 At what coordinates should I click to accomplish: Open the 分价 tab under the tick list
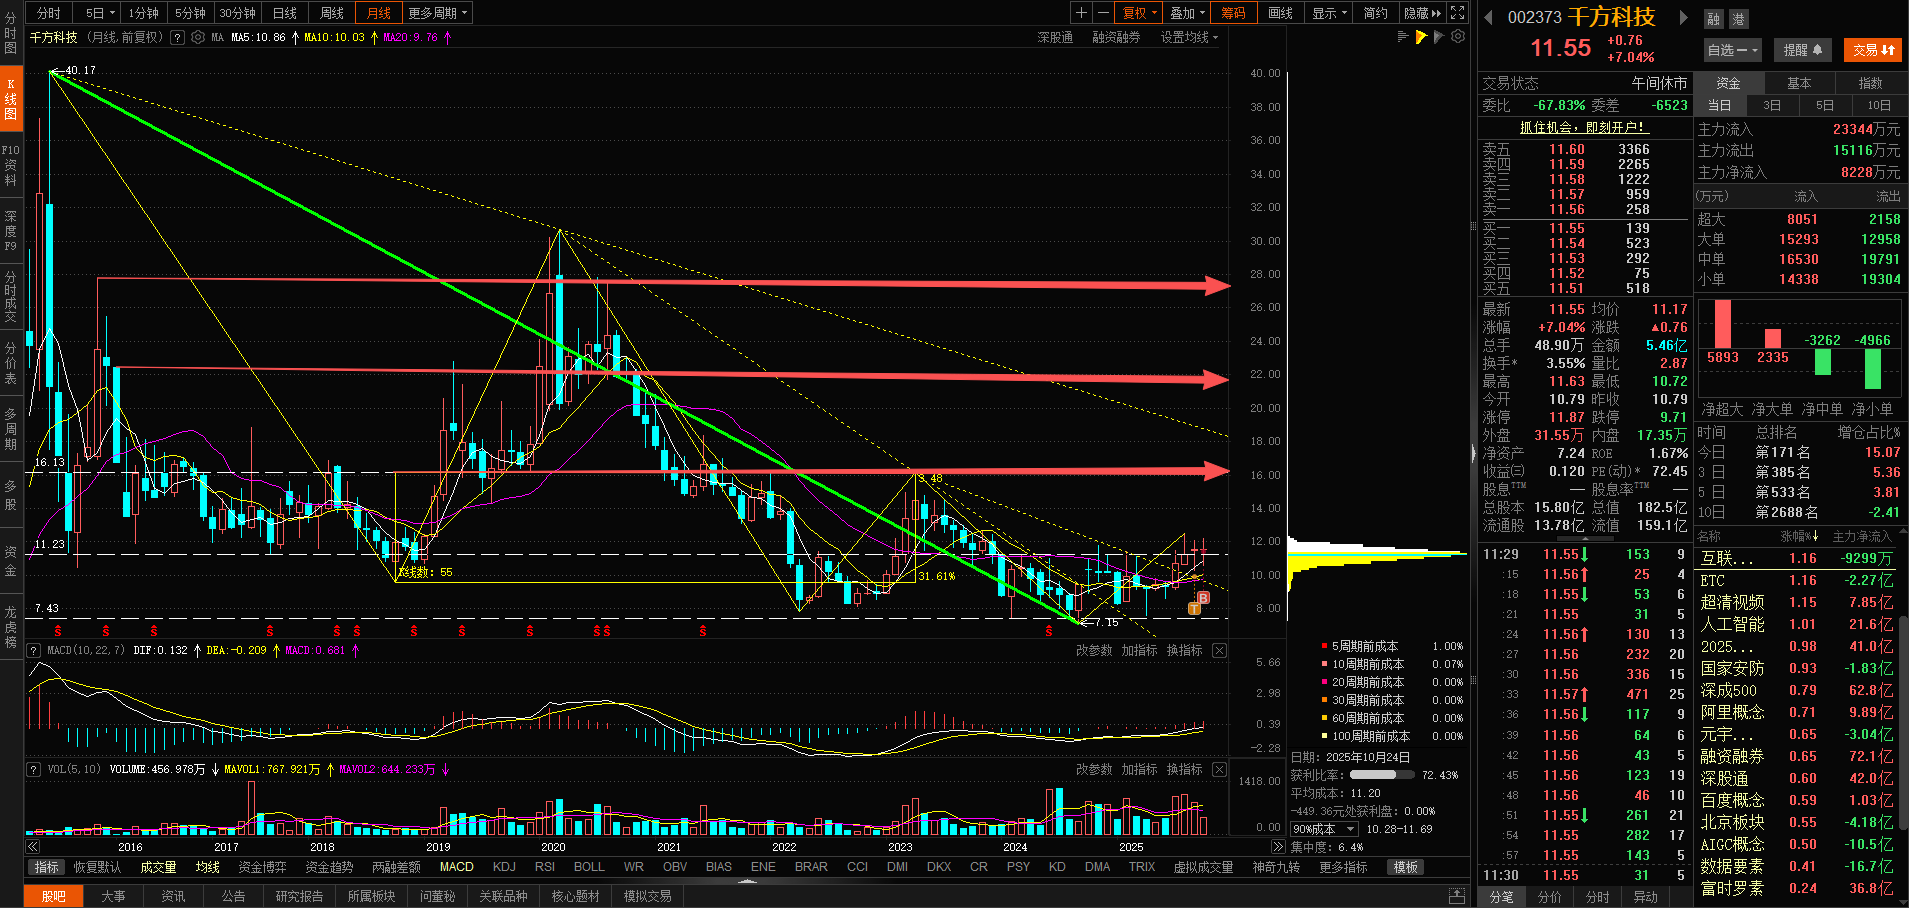[x=1549, y=897]
